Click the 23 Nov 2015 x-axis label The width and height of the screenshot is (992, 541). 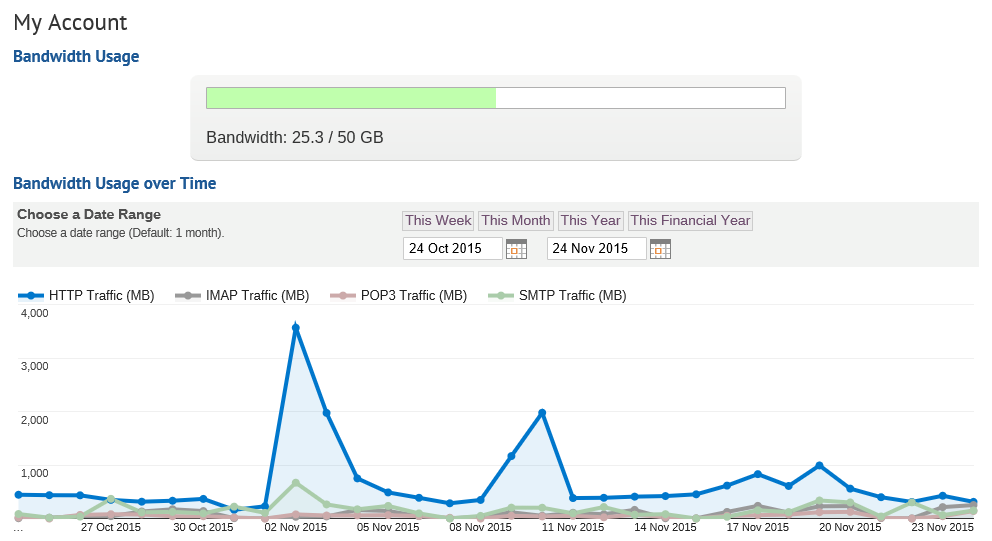click(943, 527)
